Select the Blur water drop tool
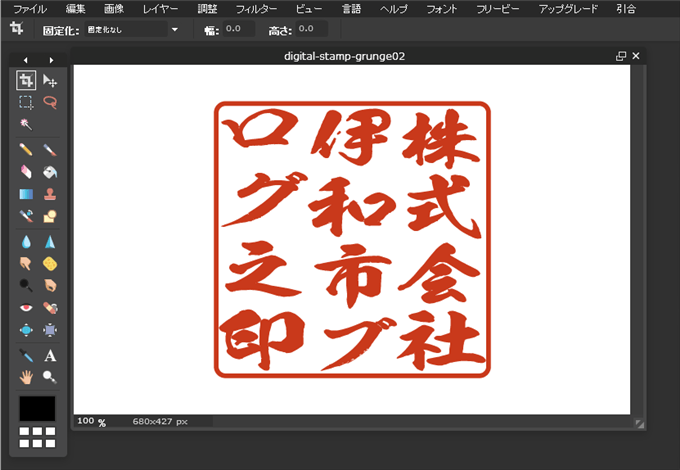 tap(26, 242)
